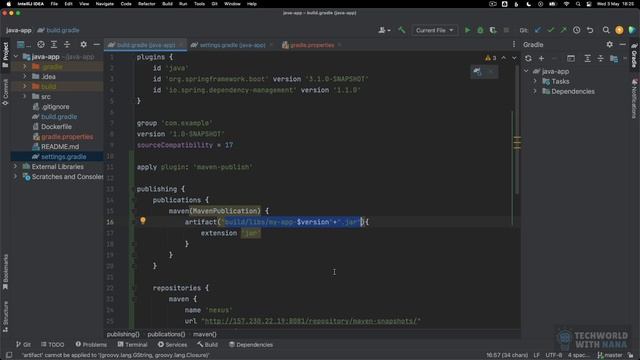
Task: Reload all Gradle projects icon
Action: pyautogui.click(x=528, y=58)
